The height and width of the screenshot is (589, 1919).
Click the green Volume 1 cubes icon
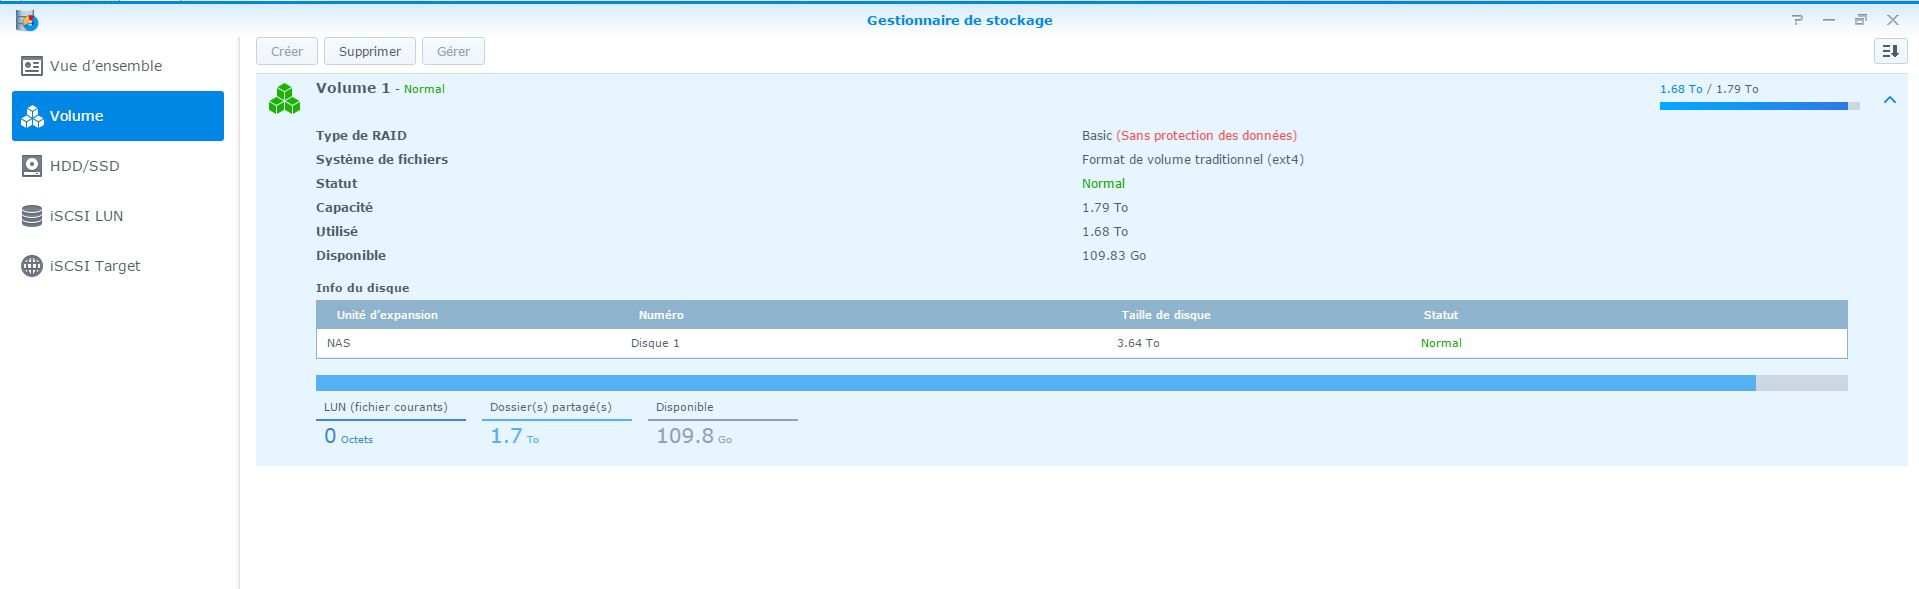[x=285, y=98]
